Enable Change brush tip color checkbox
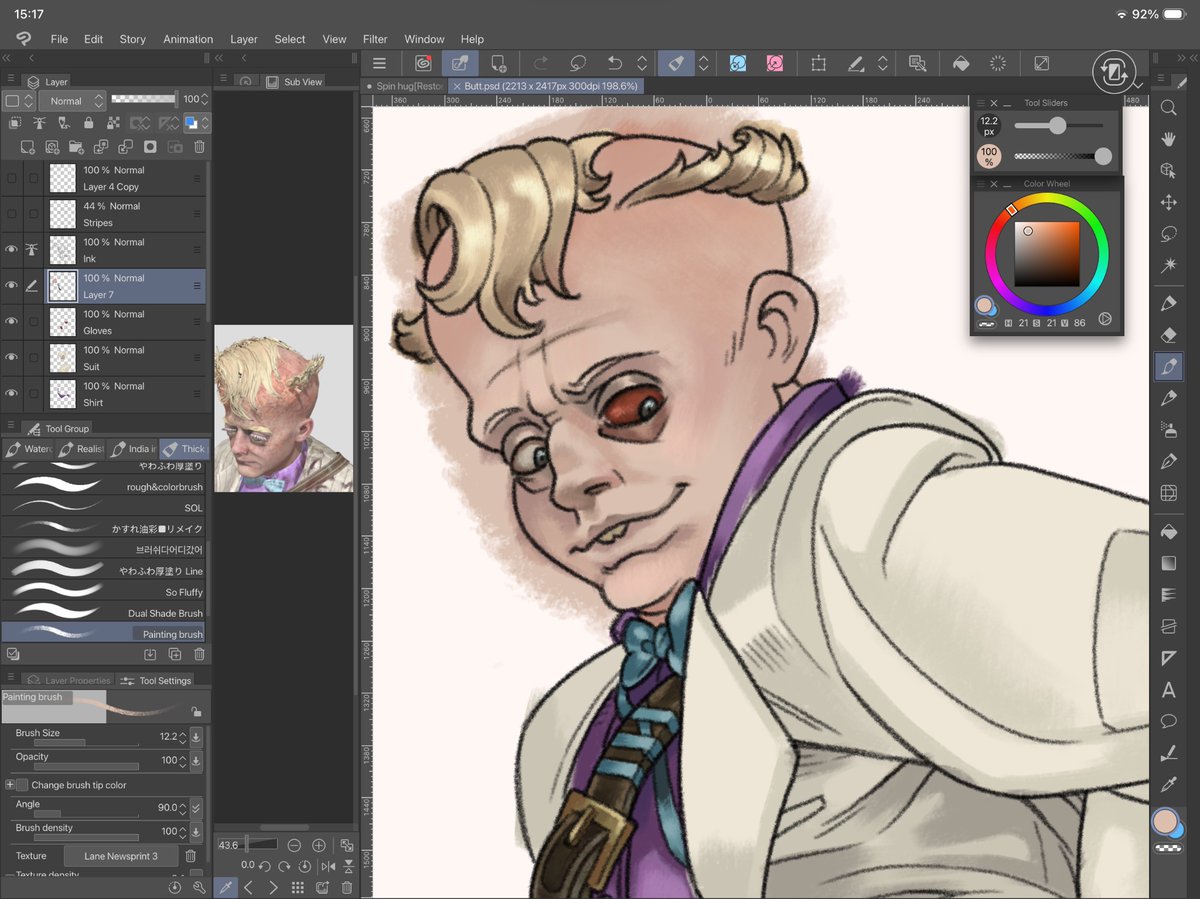1200x899 pixels. click(x=23, y=785)
